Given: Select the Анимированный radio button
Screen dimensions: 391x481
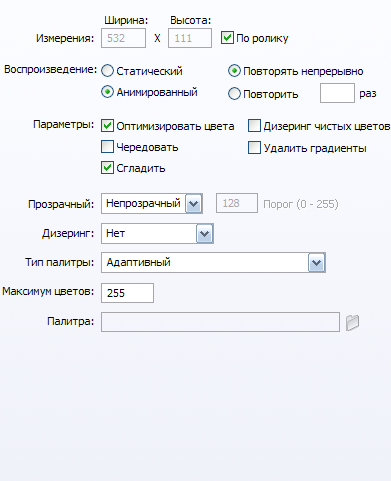Looking at the screenshot, I should click(x=107, y=92).
